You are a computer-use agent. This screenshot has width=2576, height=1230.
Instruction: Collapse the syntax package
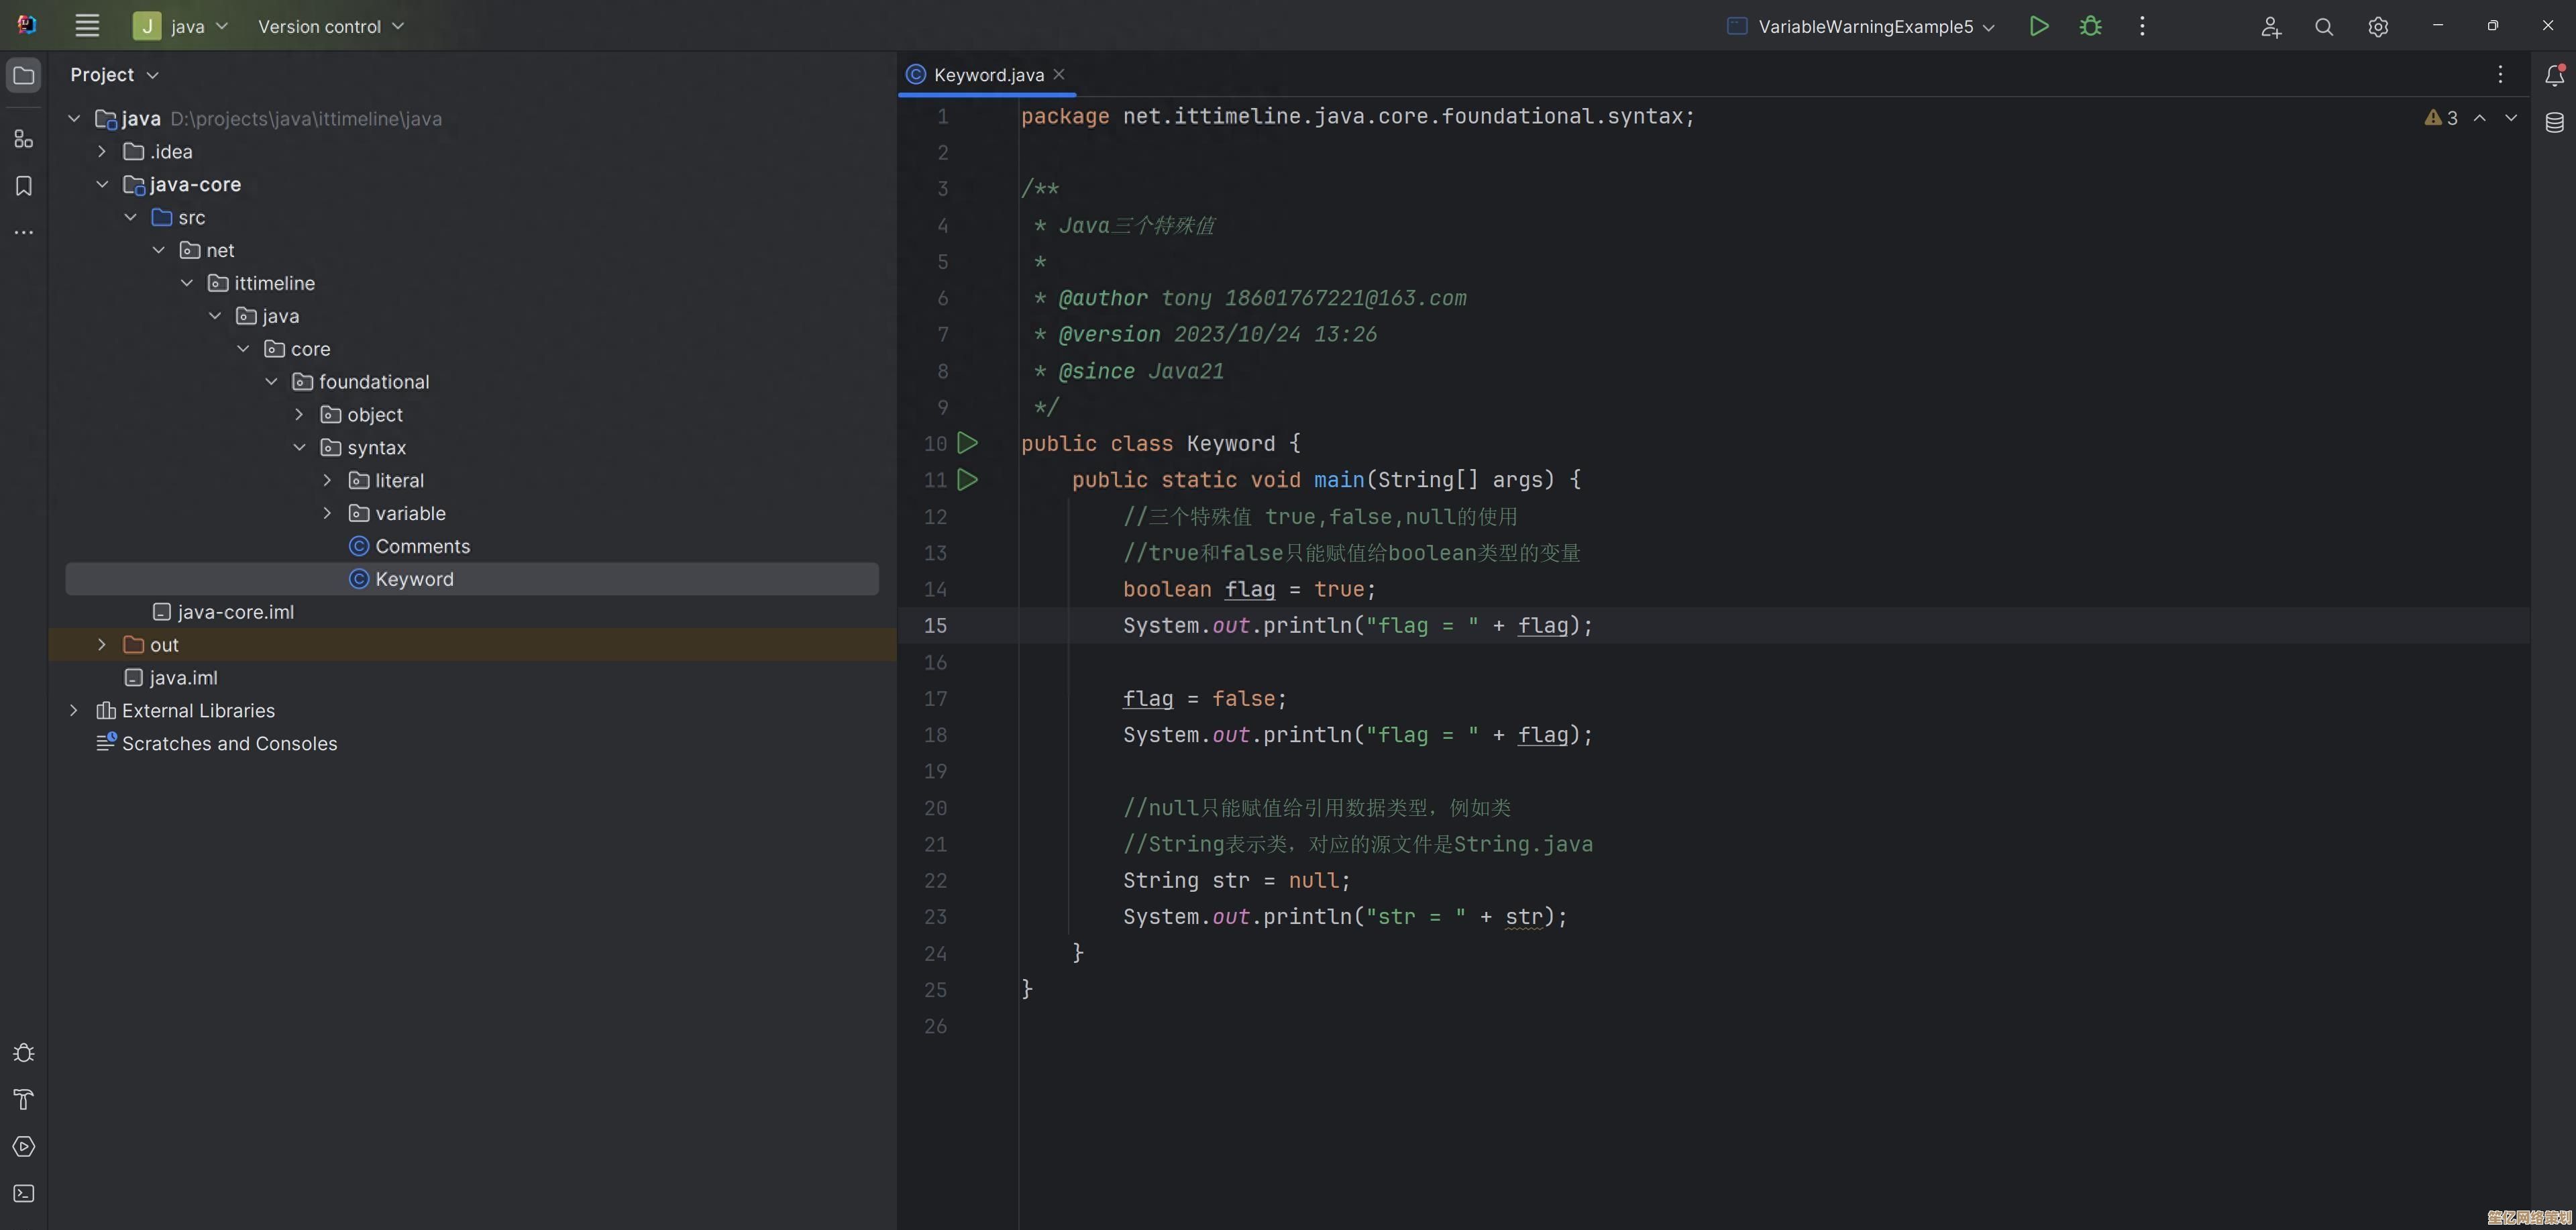point(299,447)
